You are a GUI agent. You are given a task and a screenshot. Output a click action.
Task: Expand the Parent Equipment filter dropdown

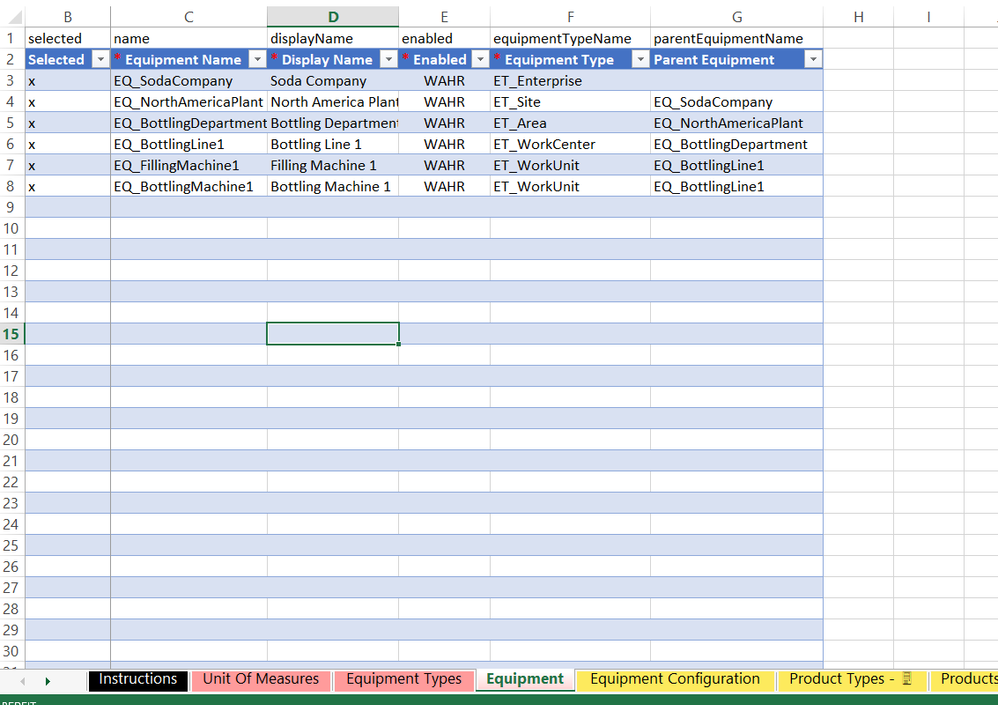tap(812, 60)
